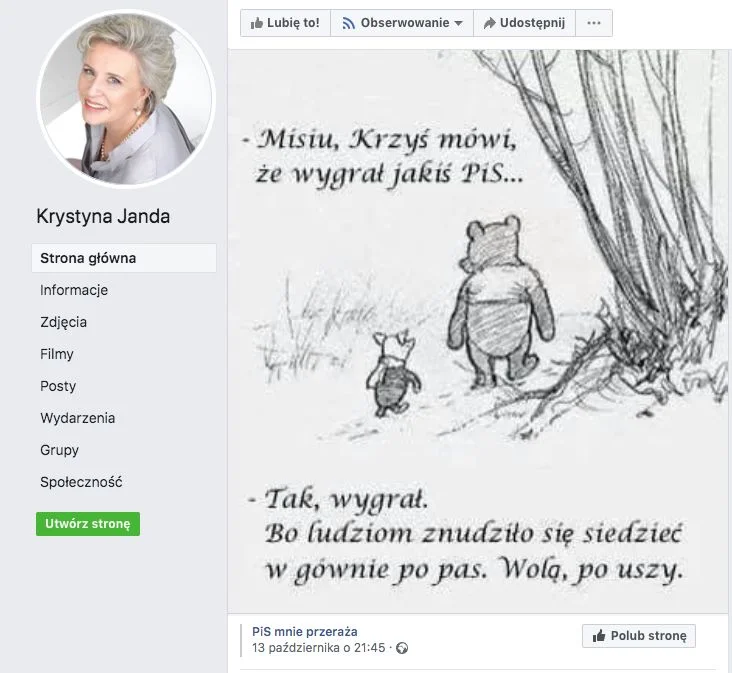Open Wydarzenia section
The width and height of the screenshot is (732, 673).
pos(77,418)
